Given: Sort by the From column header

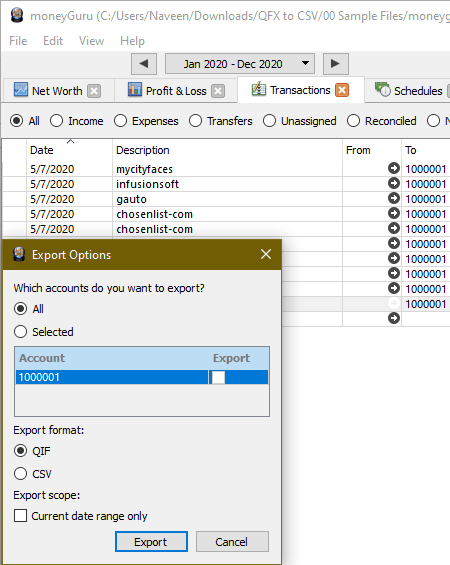Looking at the screenshot, I should 372,150.
